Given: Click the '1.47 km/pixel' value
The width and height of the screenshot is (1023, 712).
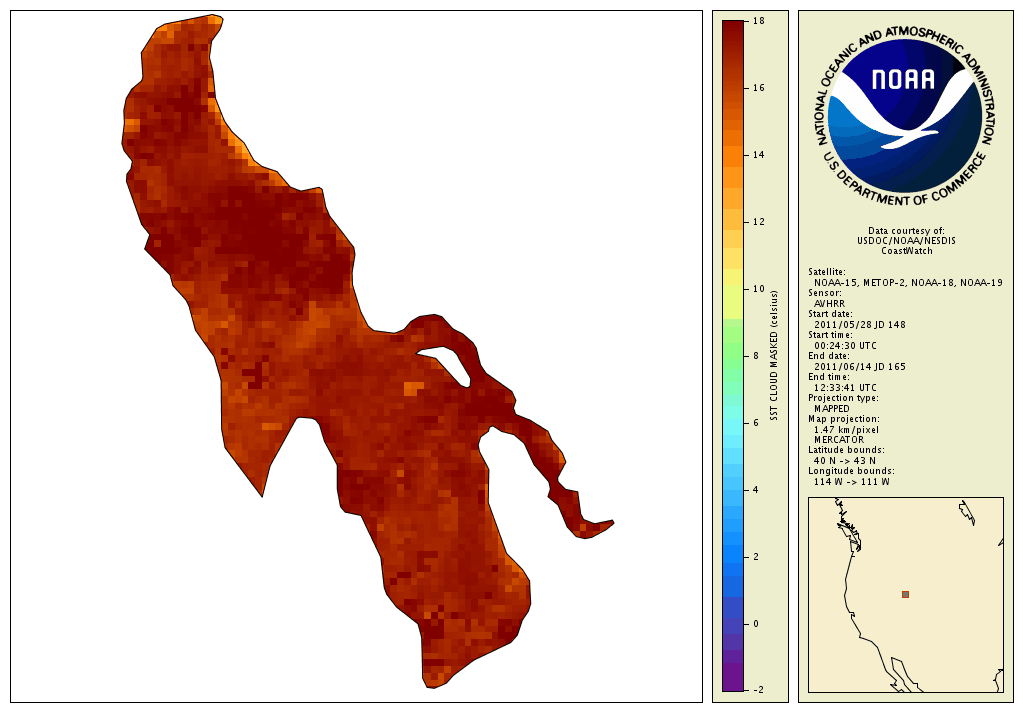Looking at the screenshot, I should click(846, 429).
